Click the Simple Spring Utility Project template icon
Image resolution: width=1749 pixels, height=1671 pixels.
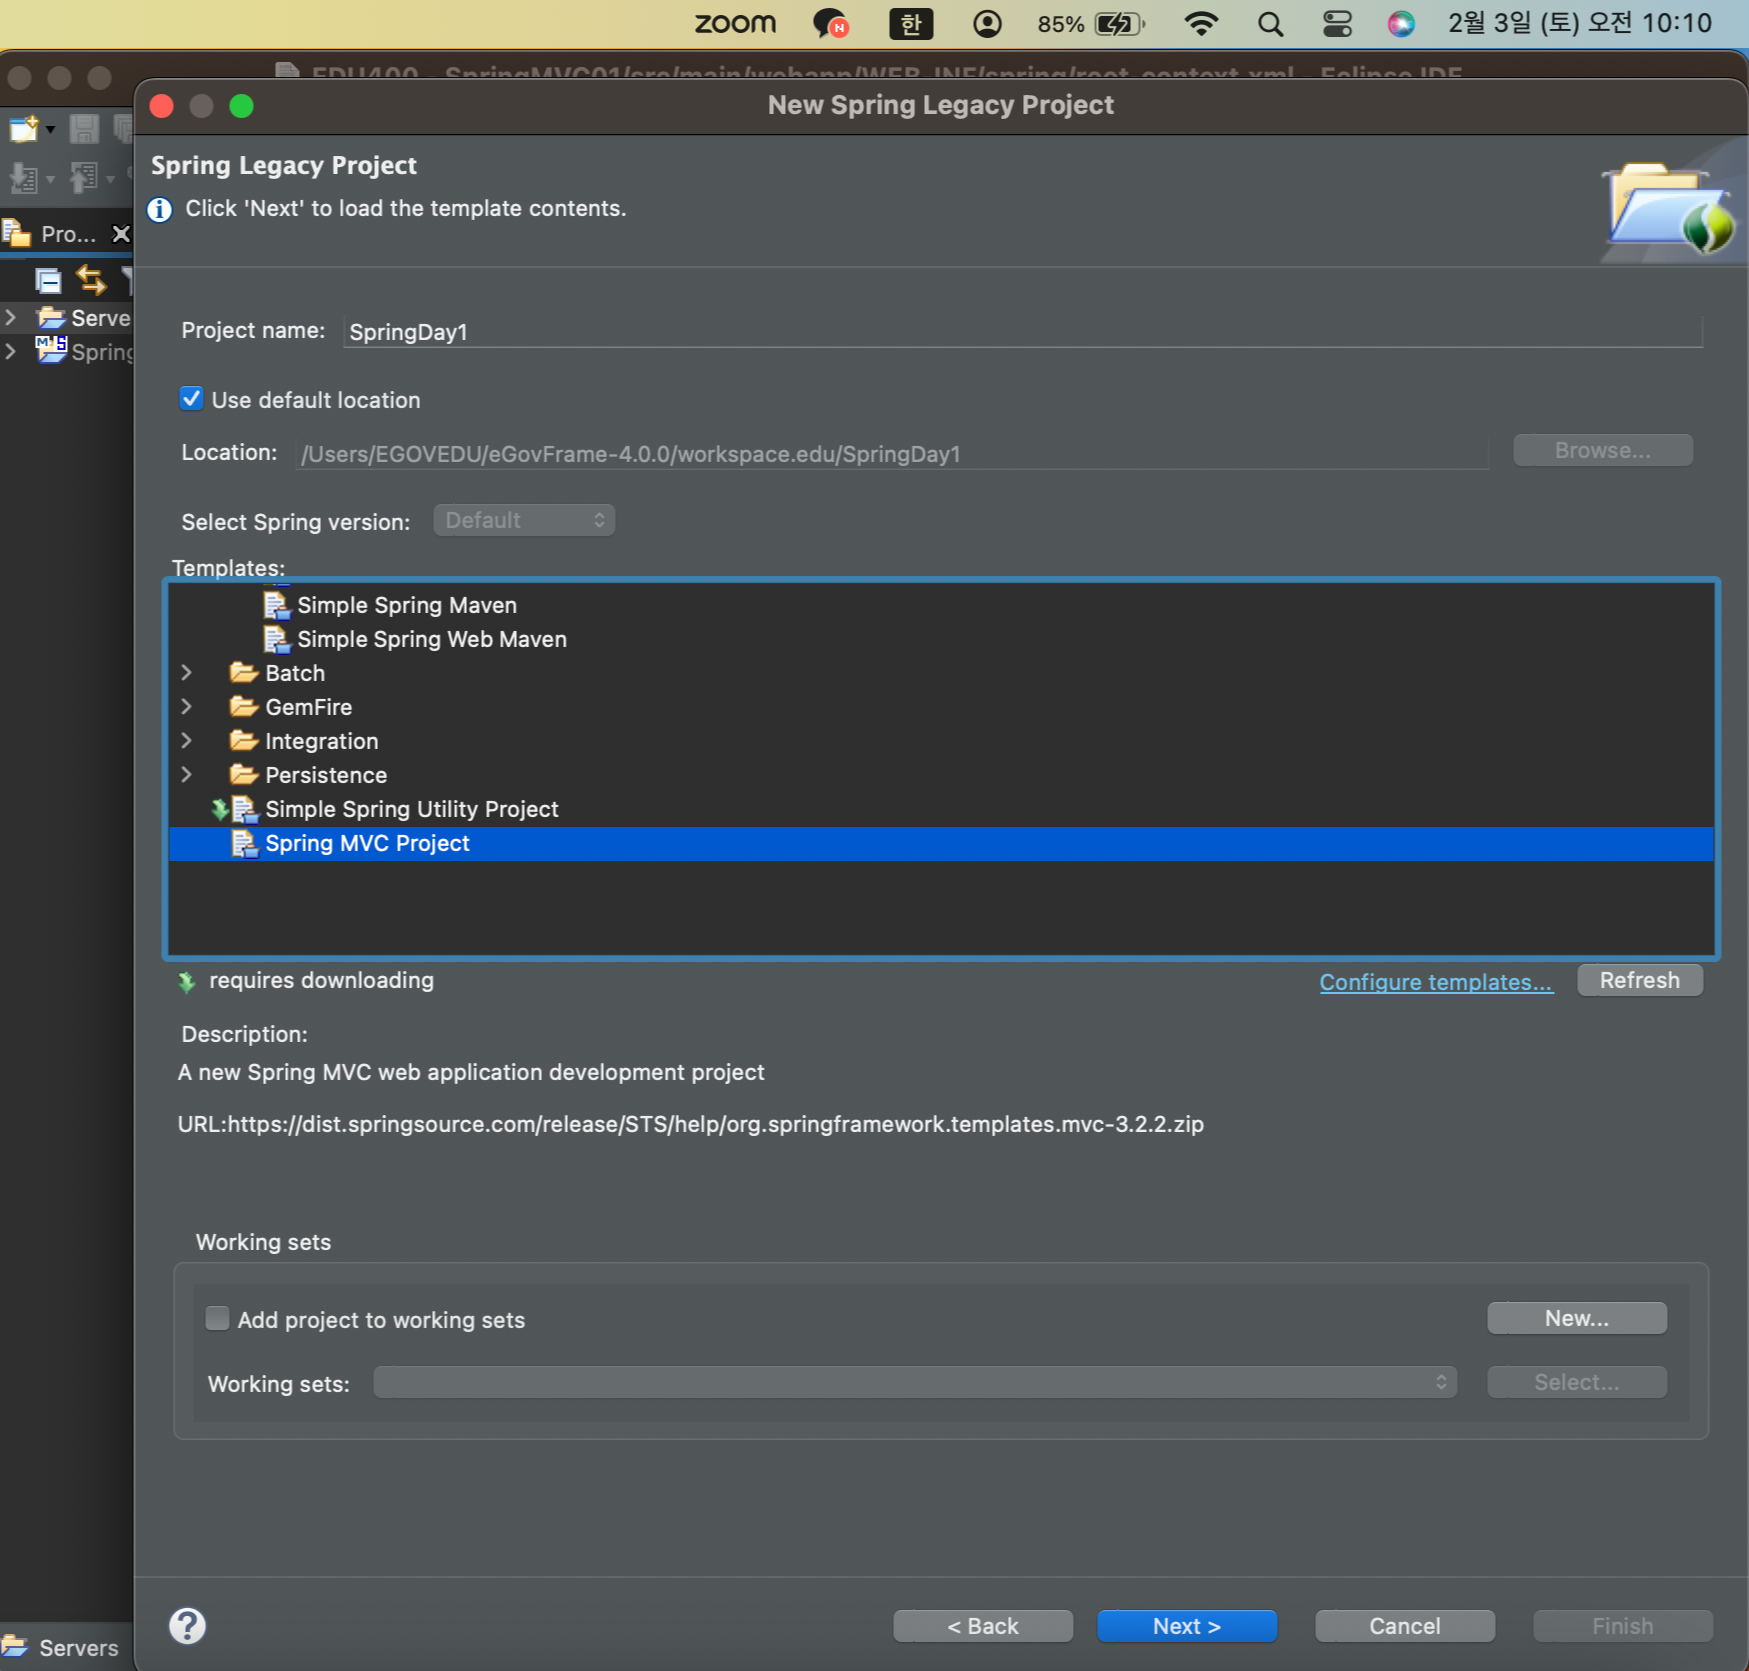[245, 809]
